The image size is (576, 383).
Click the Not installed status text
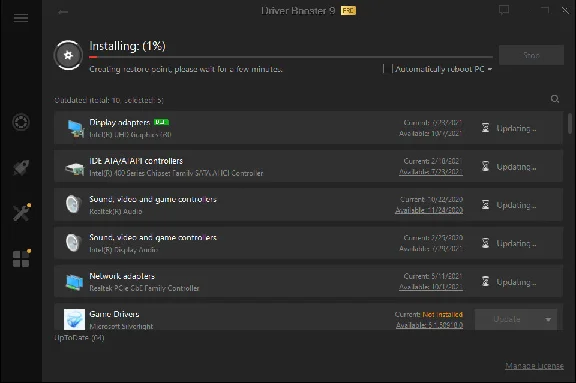coord(443,314)
